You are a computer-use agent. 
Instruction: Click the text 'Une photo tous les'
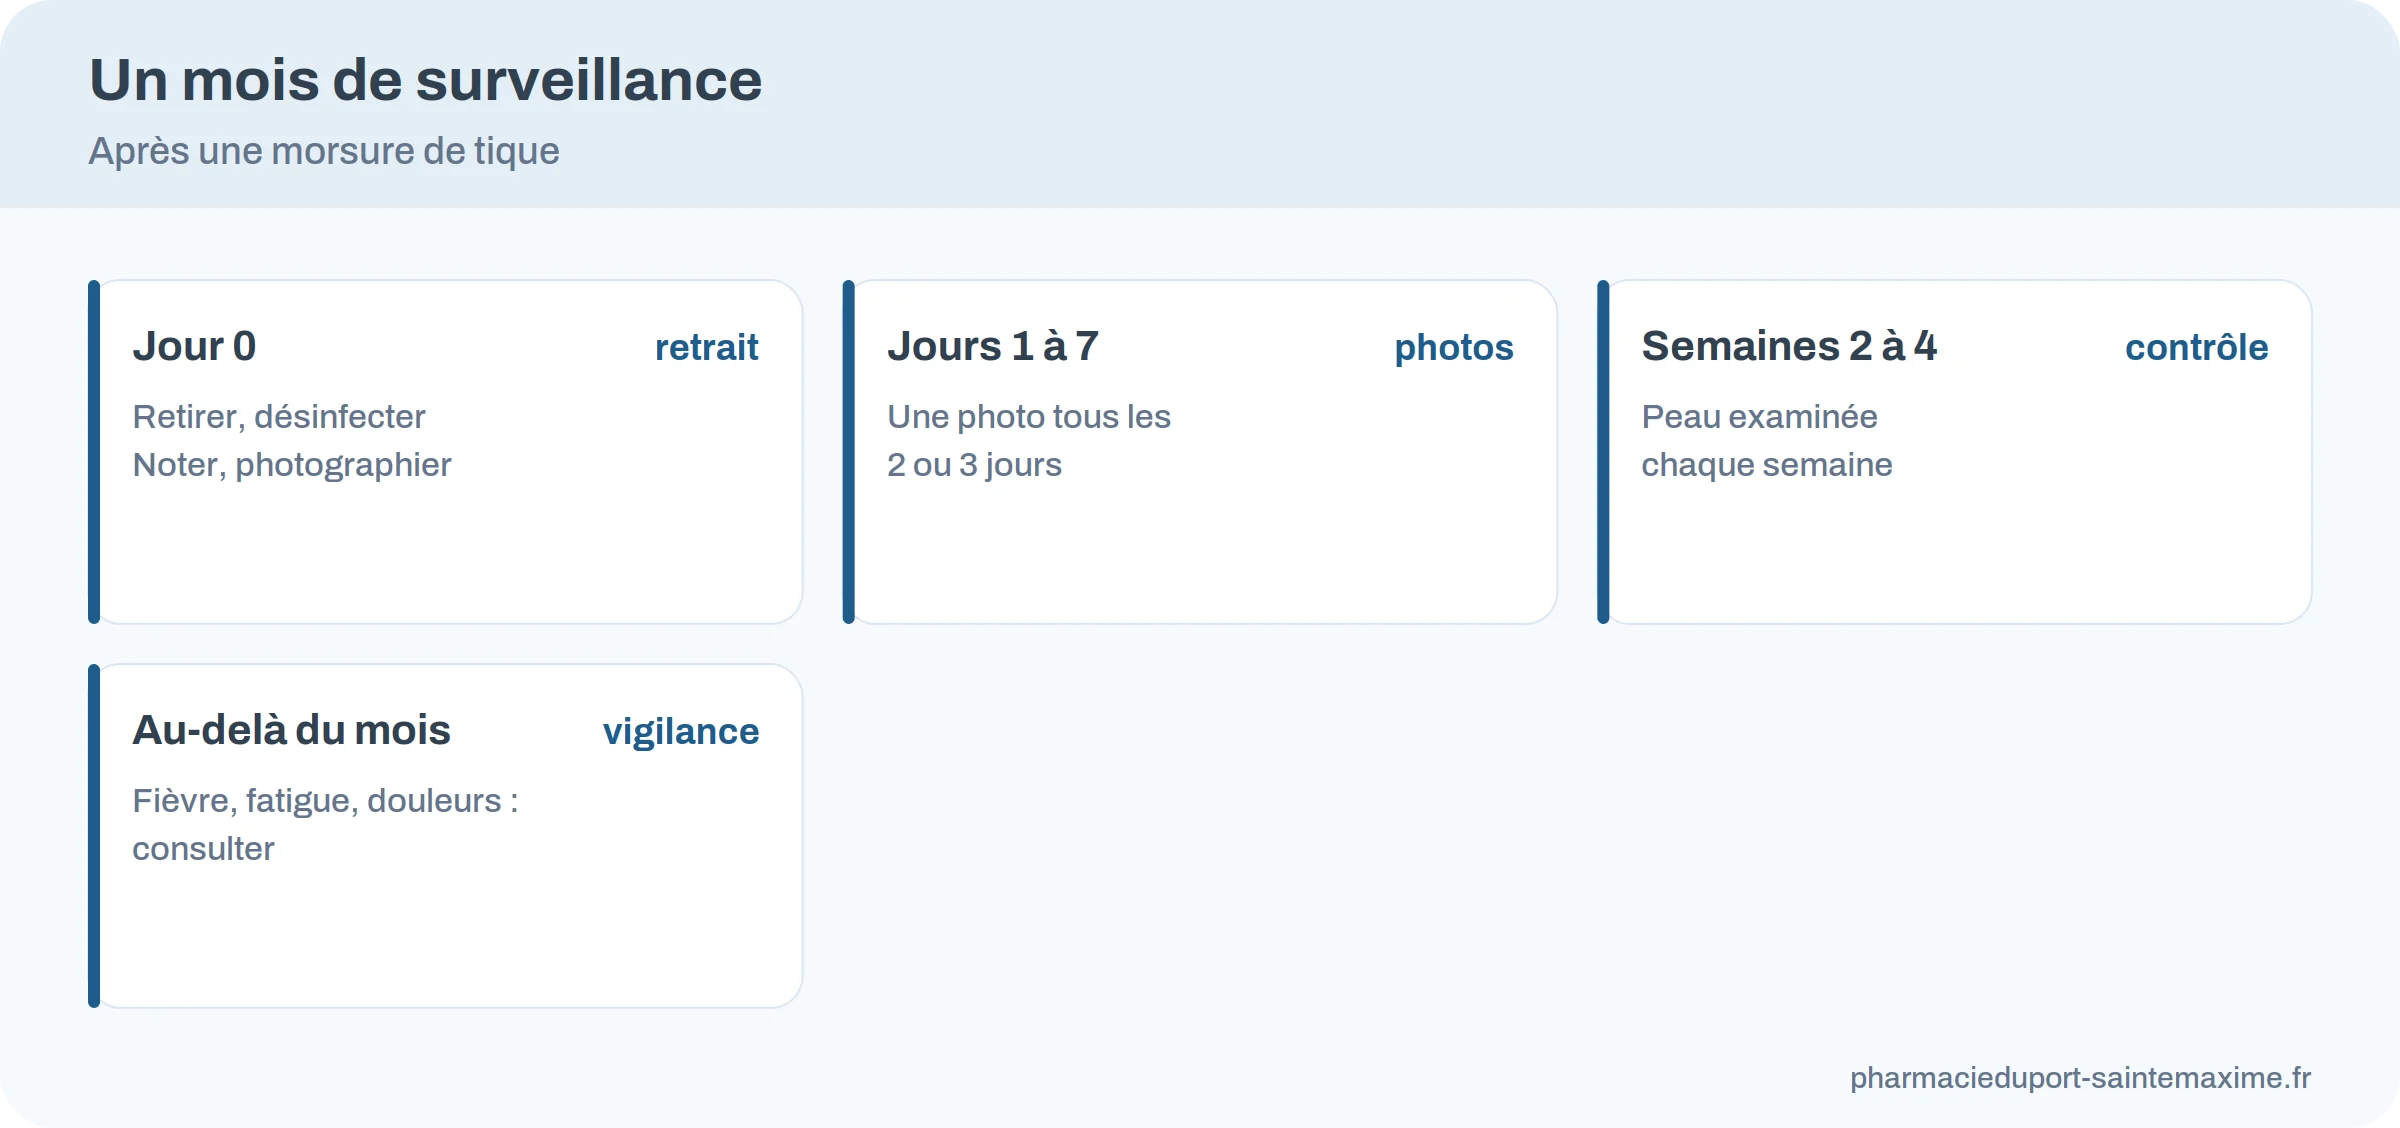1029,416
